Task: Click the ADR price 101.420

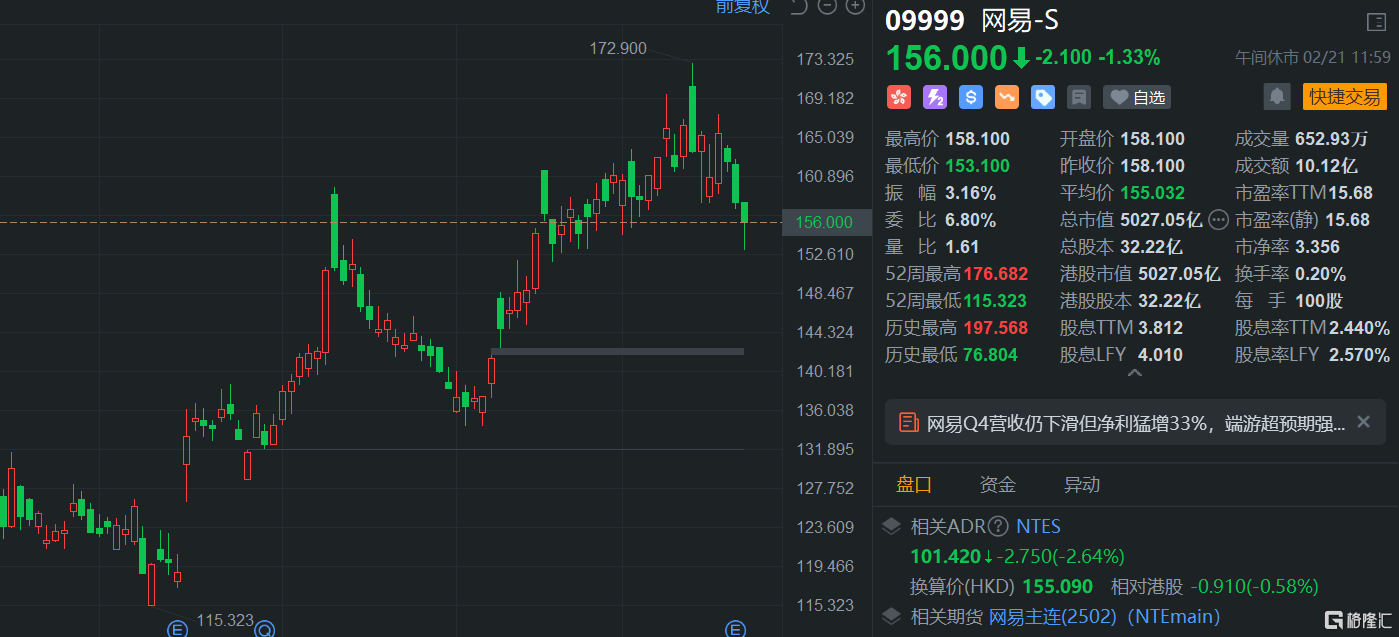Action: (x=945, y=556)
